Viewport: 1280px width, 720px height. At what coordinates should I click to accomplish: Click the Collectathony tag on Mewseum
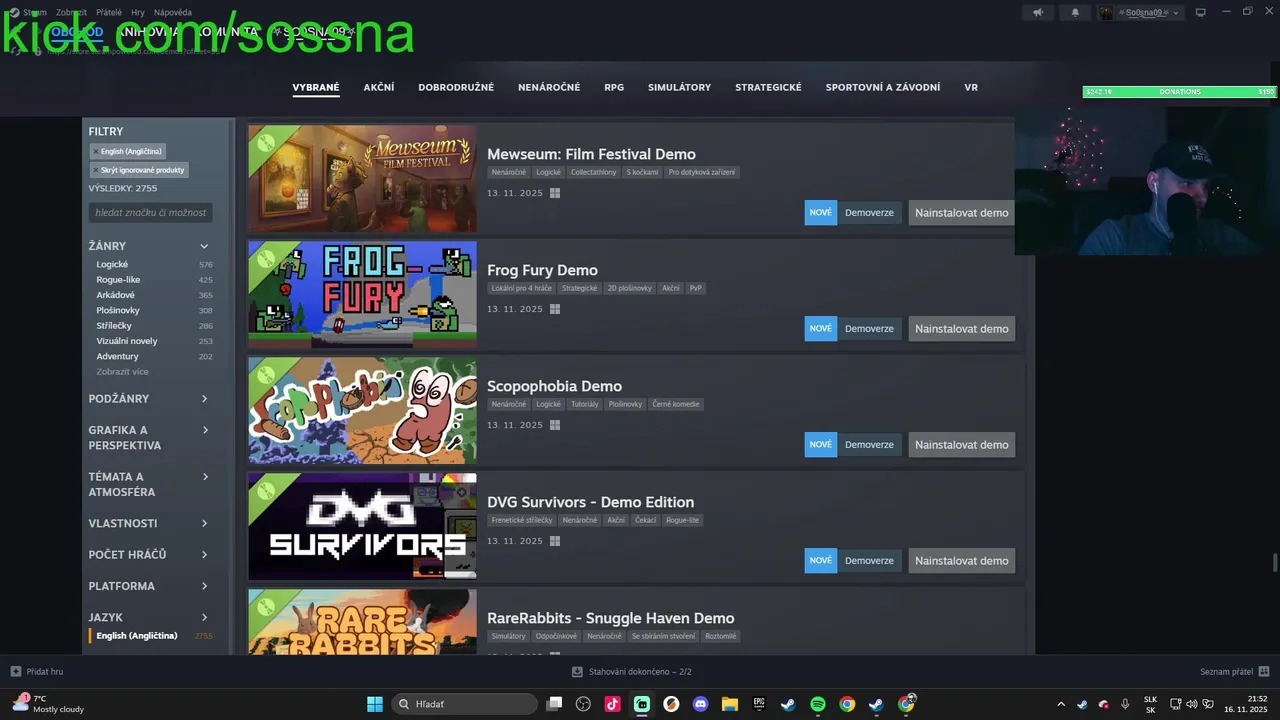[594, 172]
